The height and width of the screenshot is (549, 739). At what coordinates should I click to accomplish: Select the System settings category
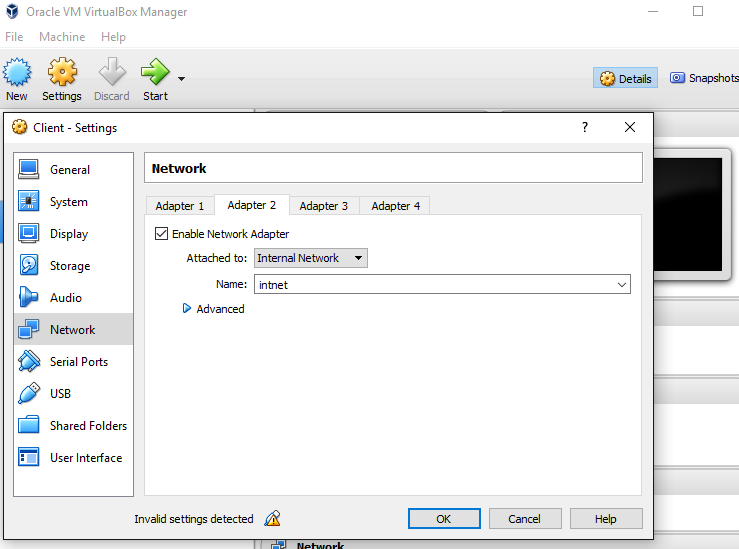(x=74, y=202)
